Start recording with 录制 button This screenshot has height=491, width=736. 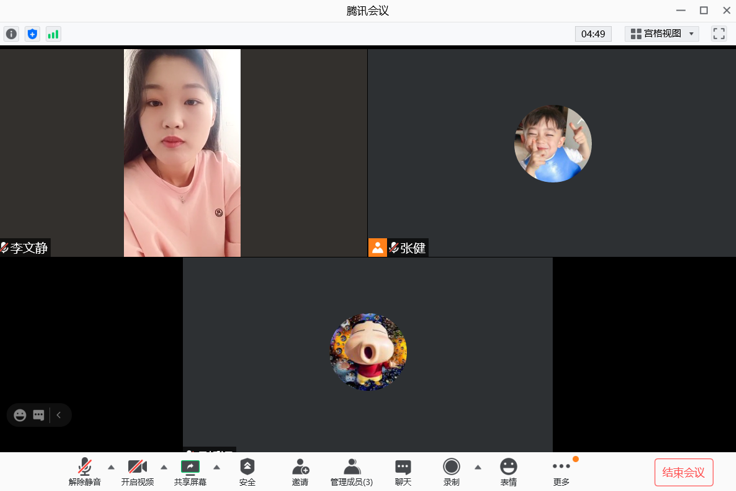(451, 472)
